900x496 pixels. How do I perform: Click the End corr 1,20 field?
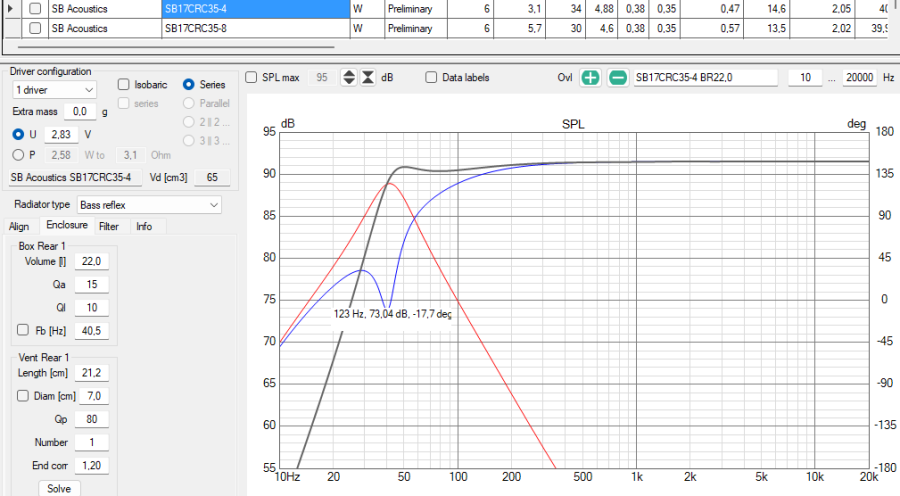click(x=91, y=466)
